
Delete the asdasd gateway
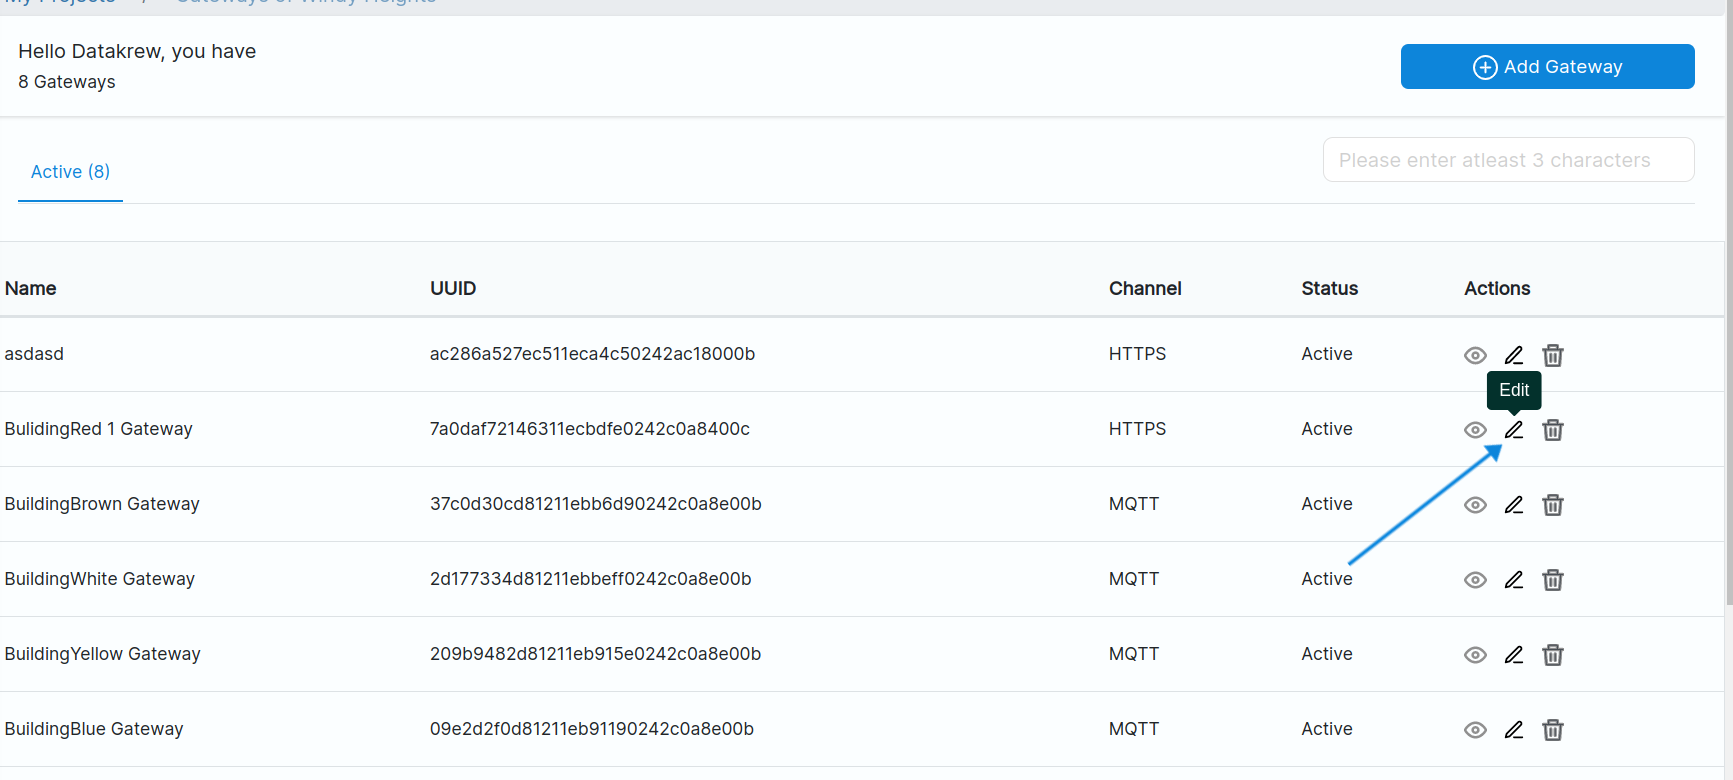click(x=1553, y=355)
